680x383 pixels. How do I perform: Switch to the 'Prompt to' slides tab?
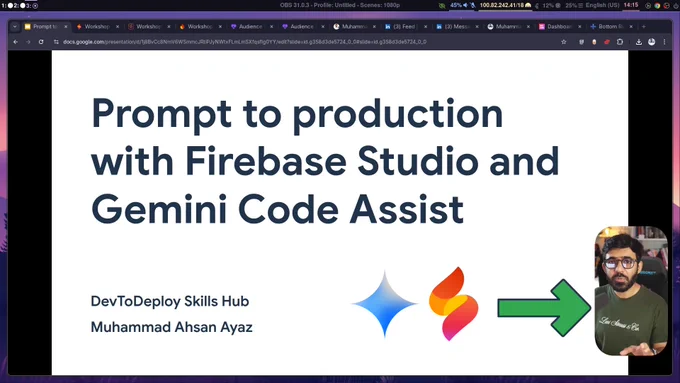[x=45, y=27]
